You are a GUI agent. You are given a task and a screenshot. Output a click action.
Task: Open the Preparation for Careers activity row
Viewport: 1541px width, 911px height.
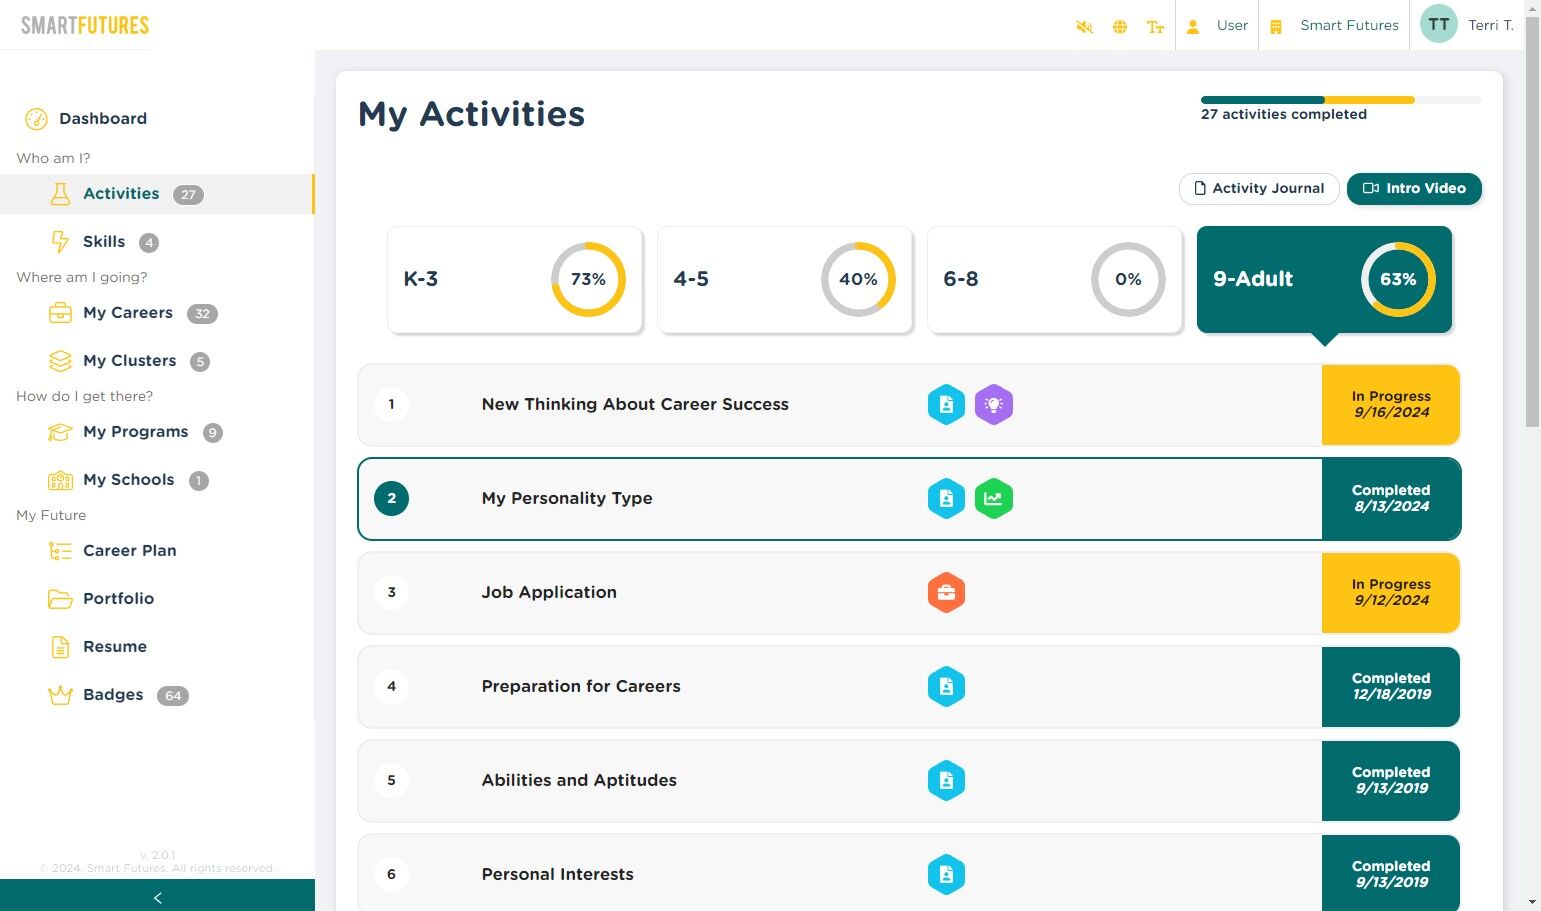[909, 687]
